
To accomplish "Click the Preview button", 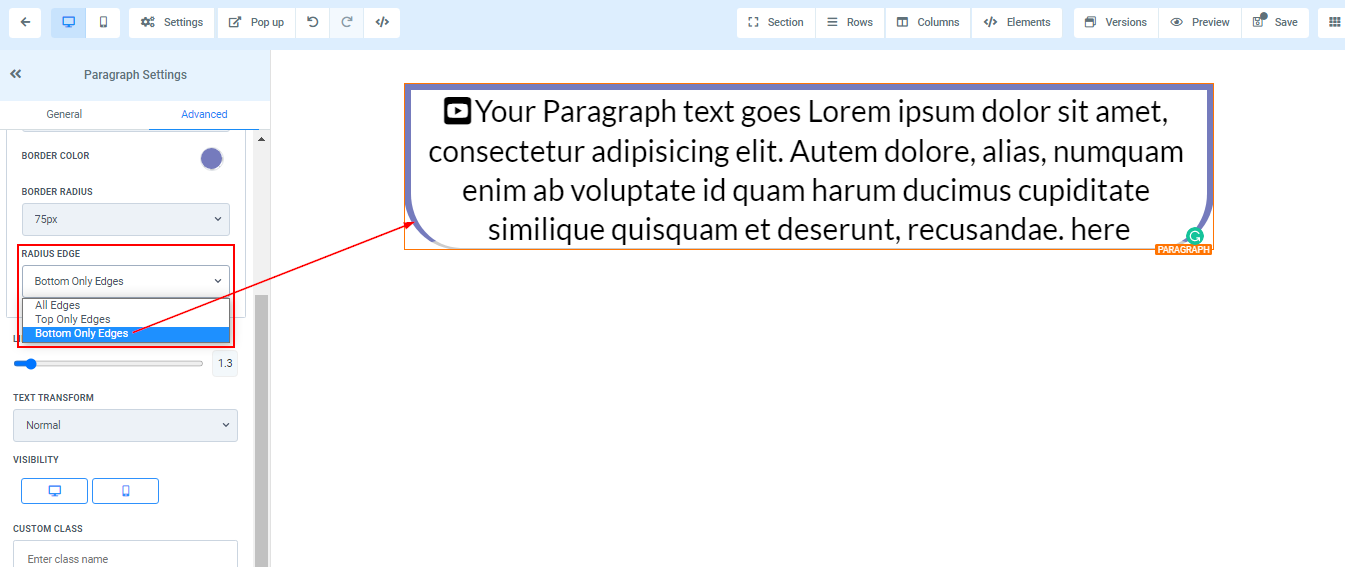I will (1200, 22).
